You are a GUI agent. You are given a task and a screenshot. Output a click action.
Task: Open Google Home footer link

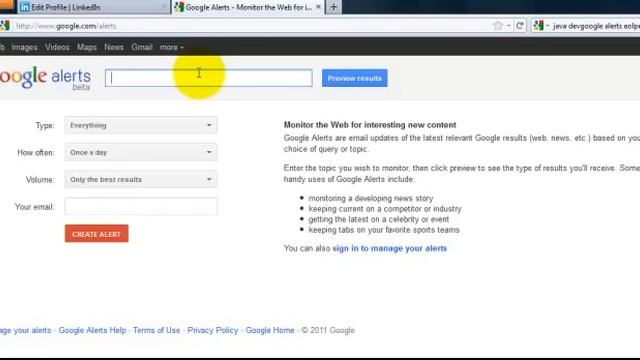click(270, 330)
